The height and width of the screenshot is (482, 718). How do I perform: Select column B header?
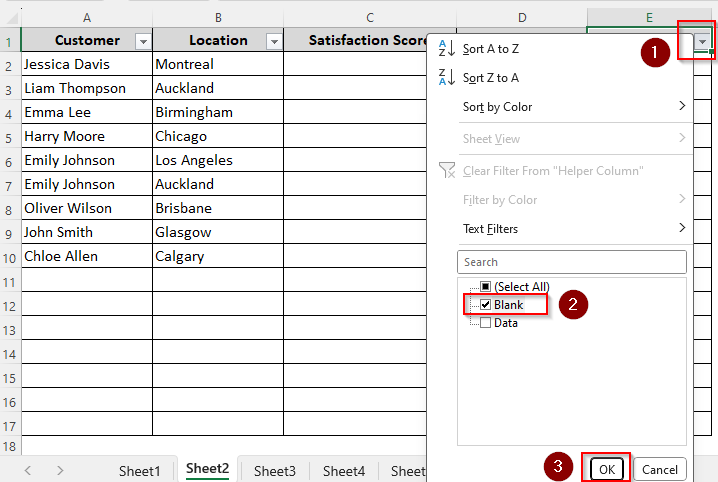click(x=218, y=18)
